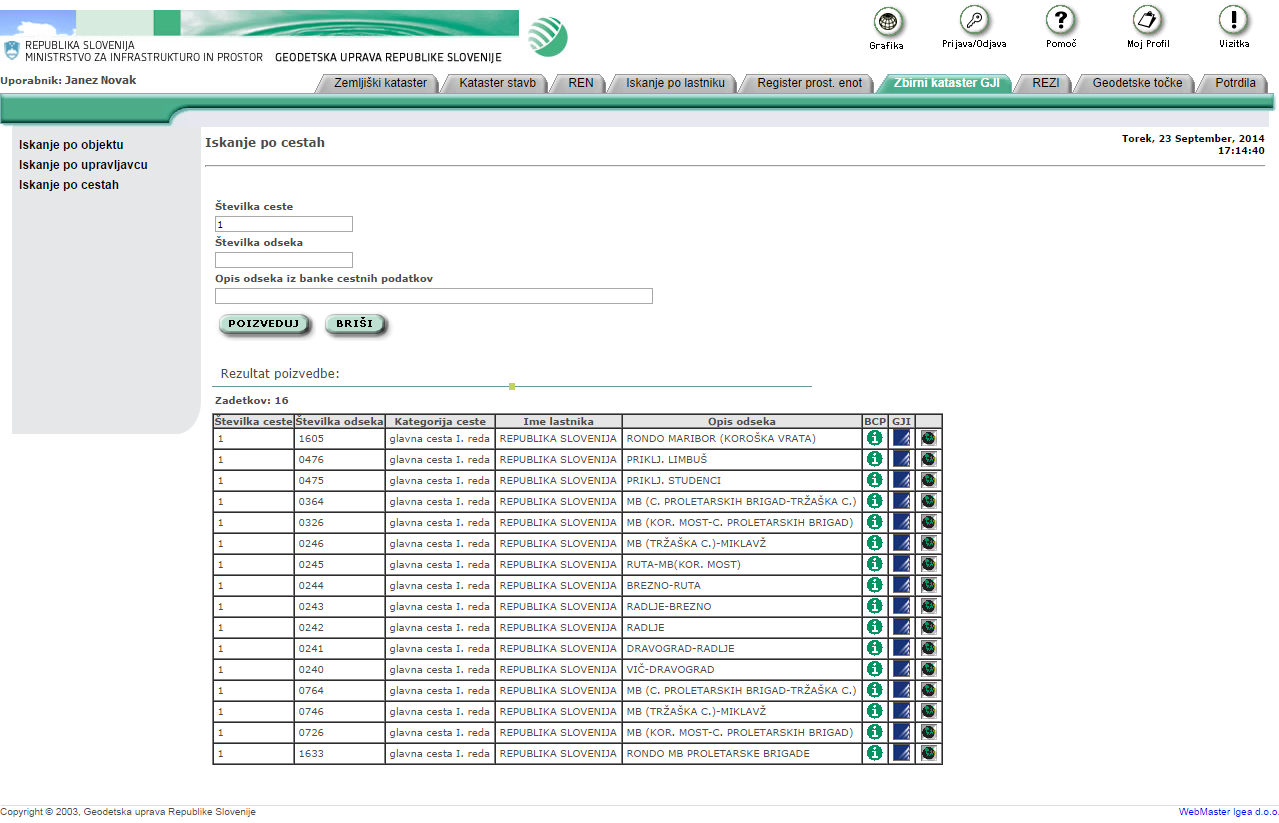Open GJI icon for section 0764

tap(902, 690)
